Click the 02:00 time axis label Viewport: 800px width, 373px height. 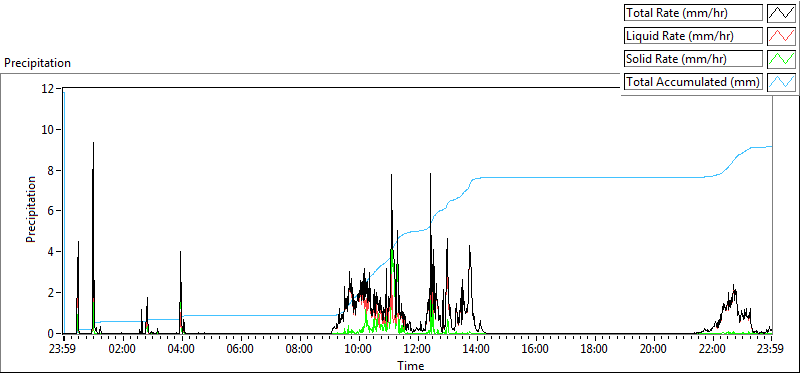point(123,350)
